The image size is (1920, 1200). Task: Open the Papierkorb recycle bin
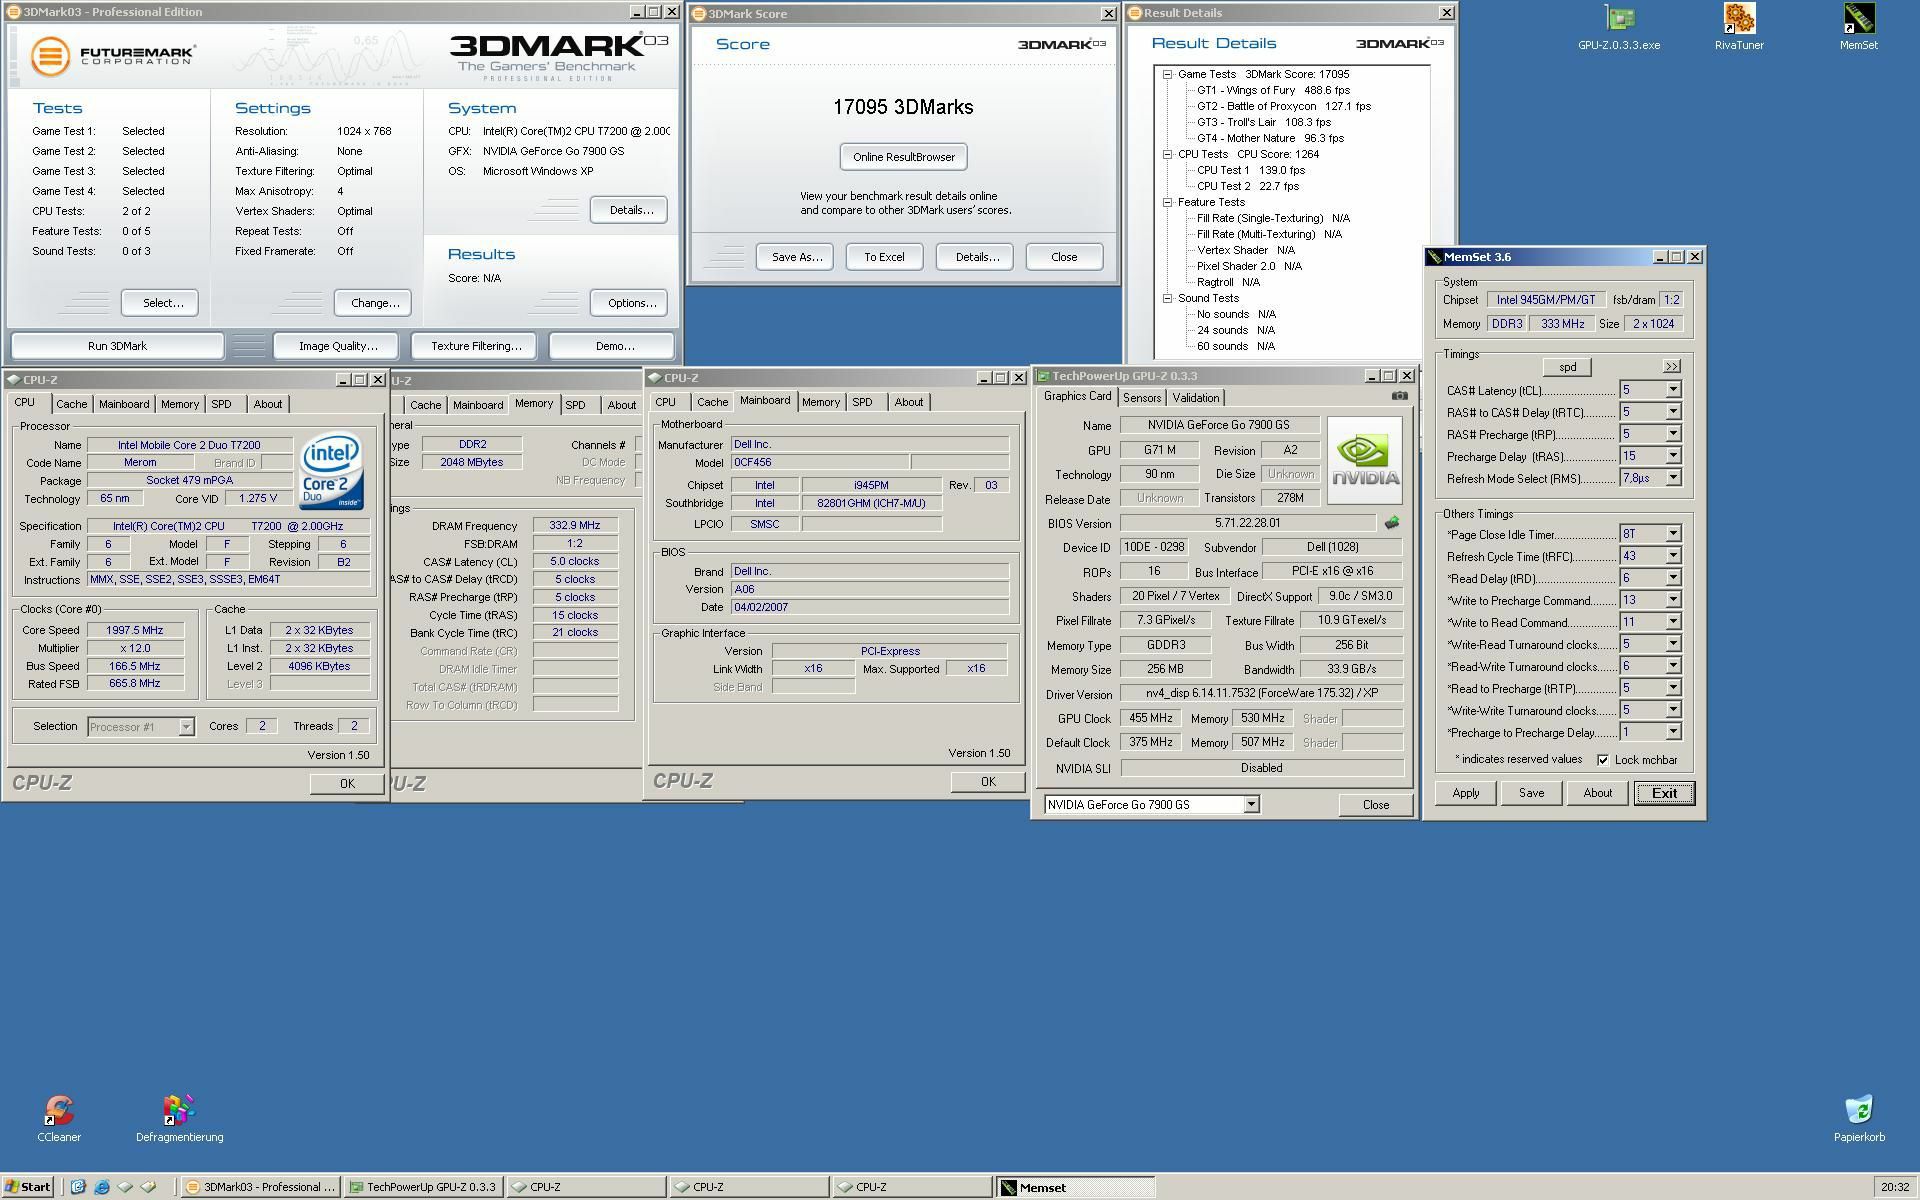point(1859,1118)
